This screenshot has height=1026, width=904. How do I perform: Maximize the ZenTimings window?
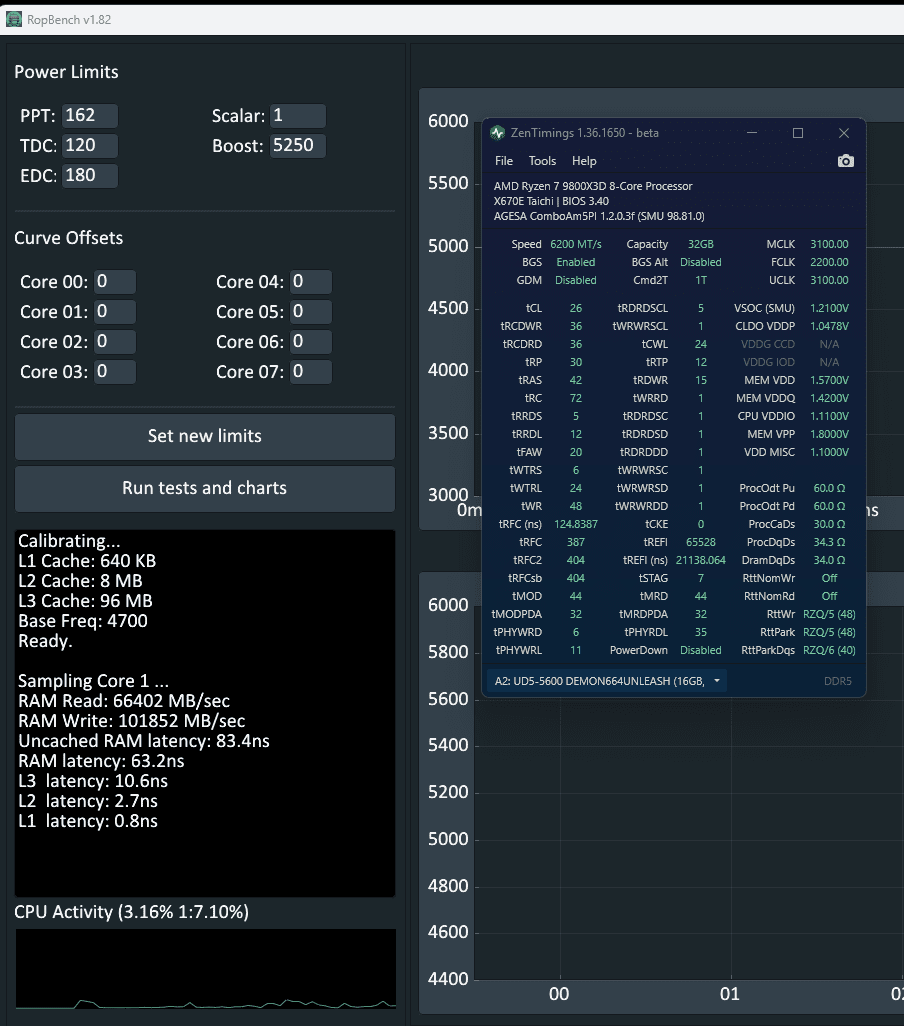tap(798, 133)
